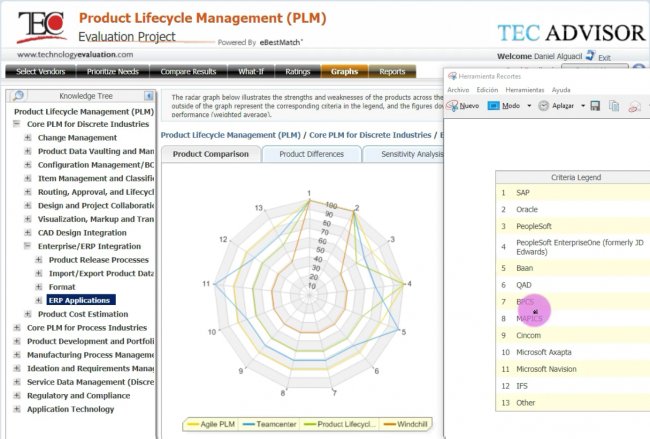The height and width of the screenshot is (439, 650).
Task: Click IFS row in Criteria Legend
Action: point(573,386)
